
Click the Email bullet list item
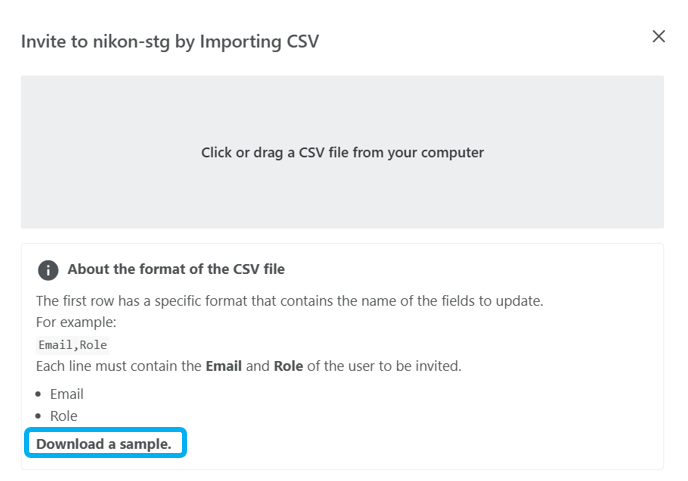point(67,394)
